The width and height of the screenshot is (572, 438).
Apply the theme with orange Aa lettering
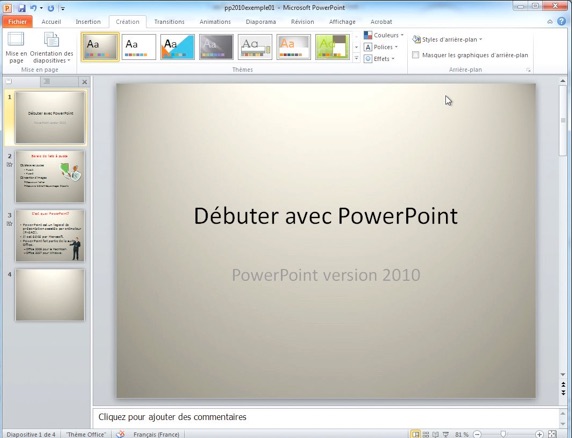[x=294, y=47]
